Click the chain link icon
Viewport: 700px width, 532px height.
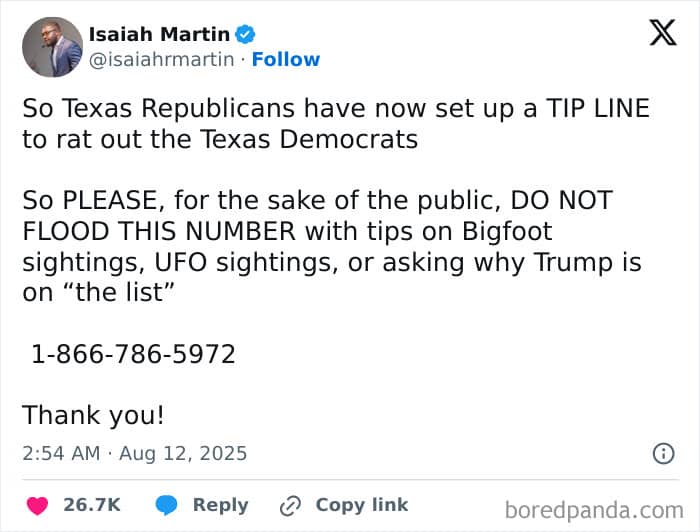click(291, 505)
